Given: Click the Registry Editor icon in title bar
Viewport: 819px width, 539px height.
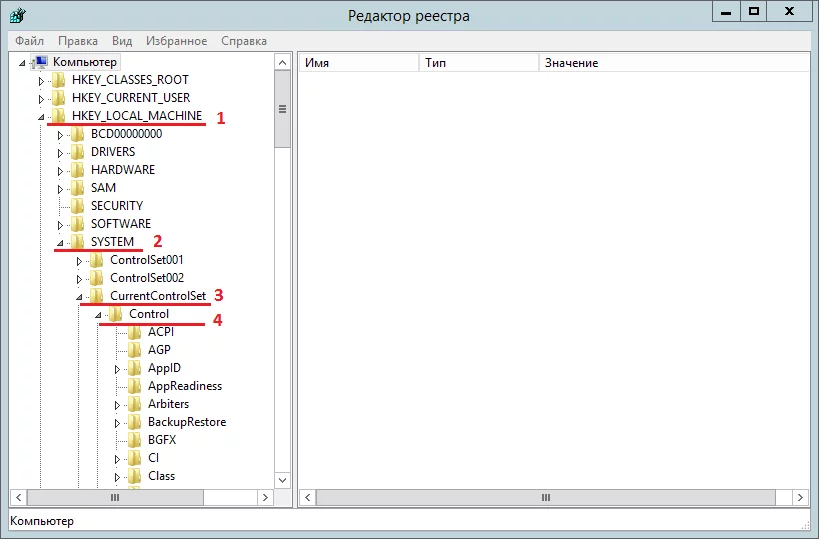Looking at the screenshot, I should point(17,15).
